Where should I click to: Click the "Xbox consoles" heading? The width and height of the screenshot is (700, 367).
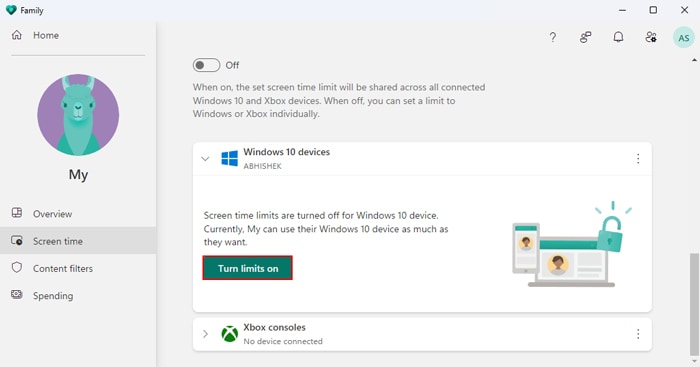(275, 327)
